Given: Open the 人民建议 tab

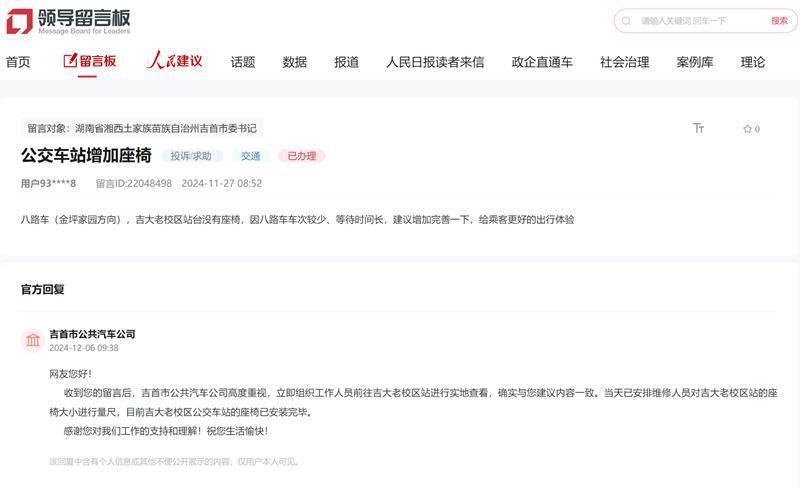Looking at the screenshot, I should [x=174, y=61].
